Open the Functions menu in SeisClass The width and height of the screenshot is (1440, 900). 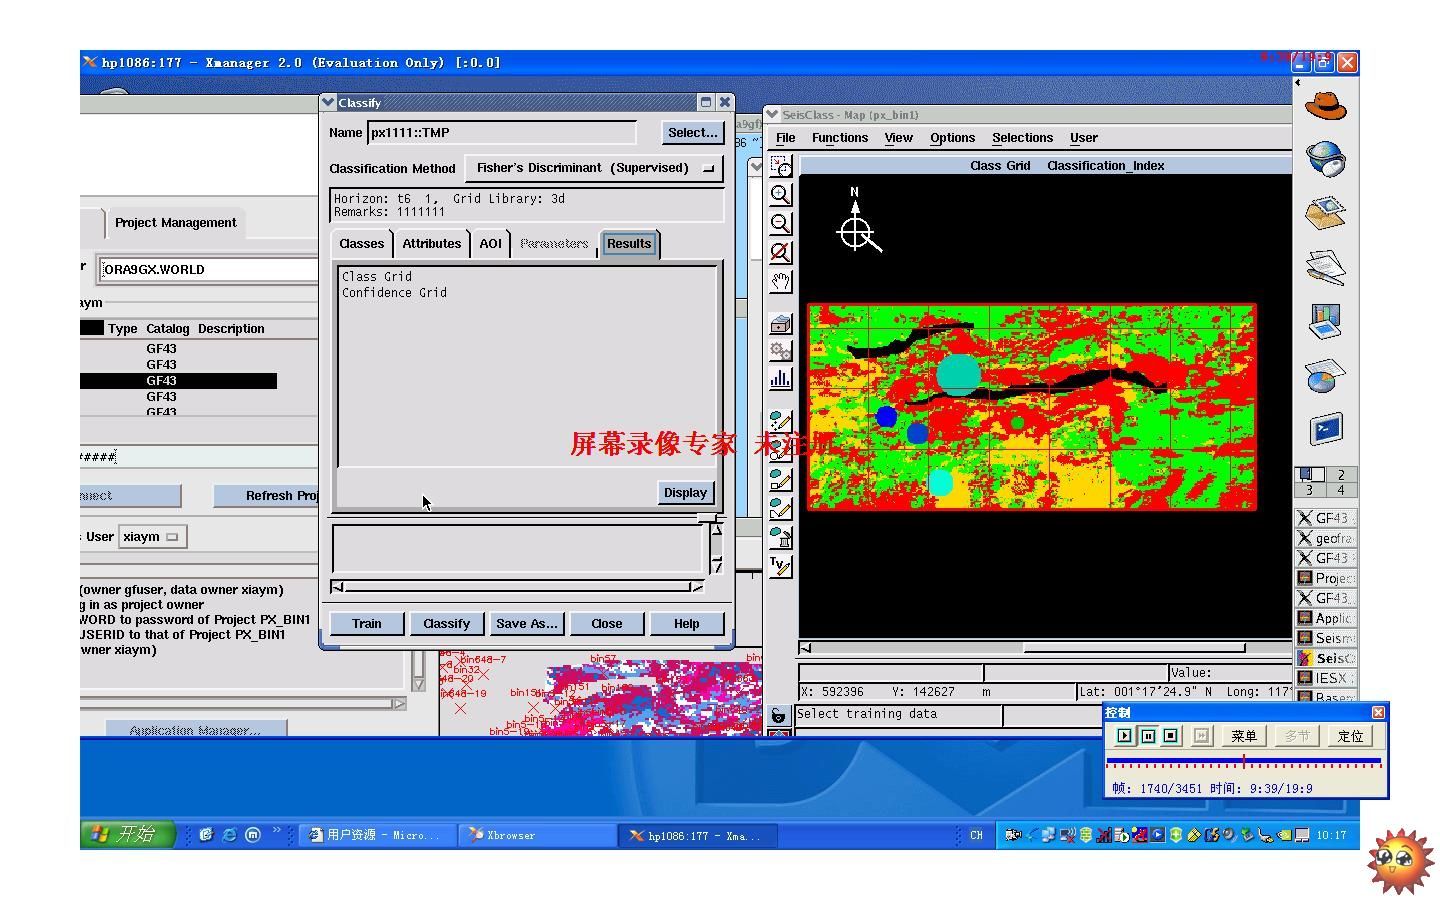point(840,138)
